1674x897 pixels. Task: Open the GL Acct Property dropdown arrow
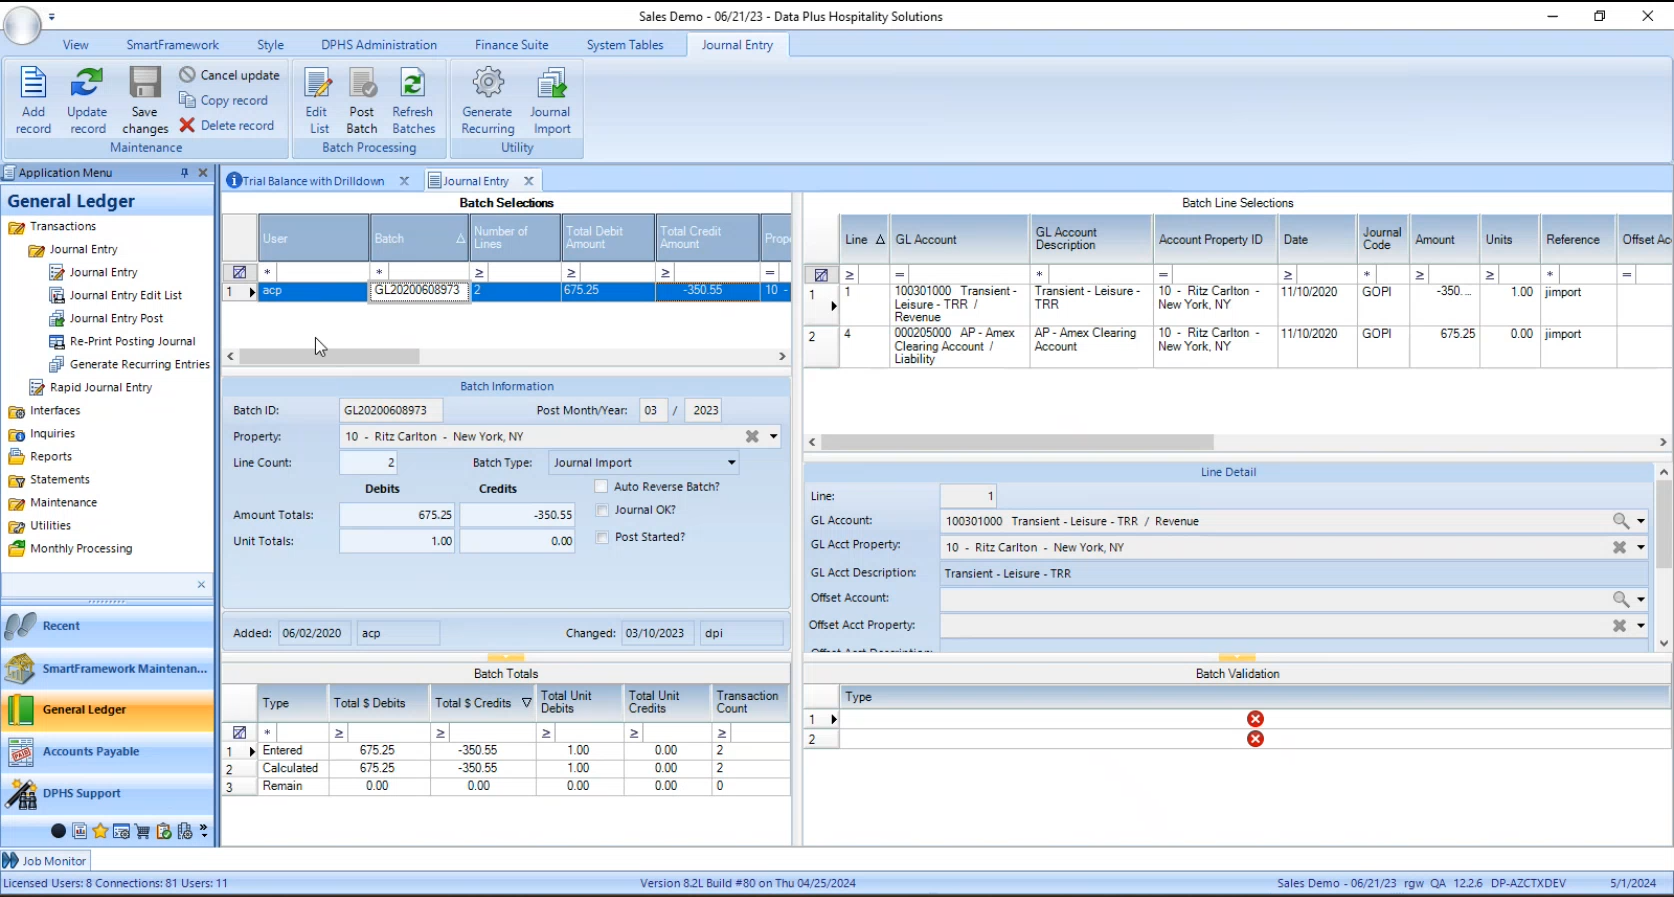(x=1640, y=548)
